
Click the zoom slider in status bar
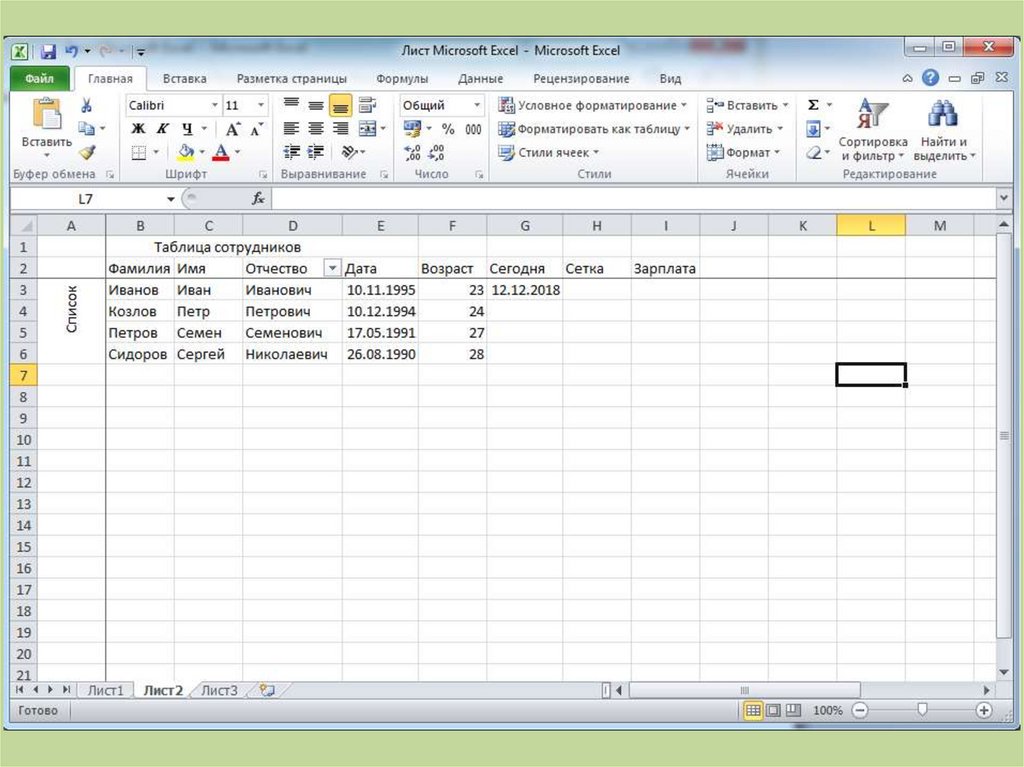921,710
